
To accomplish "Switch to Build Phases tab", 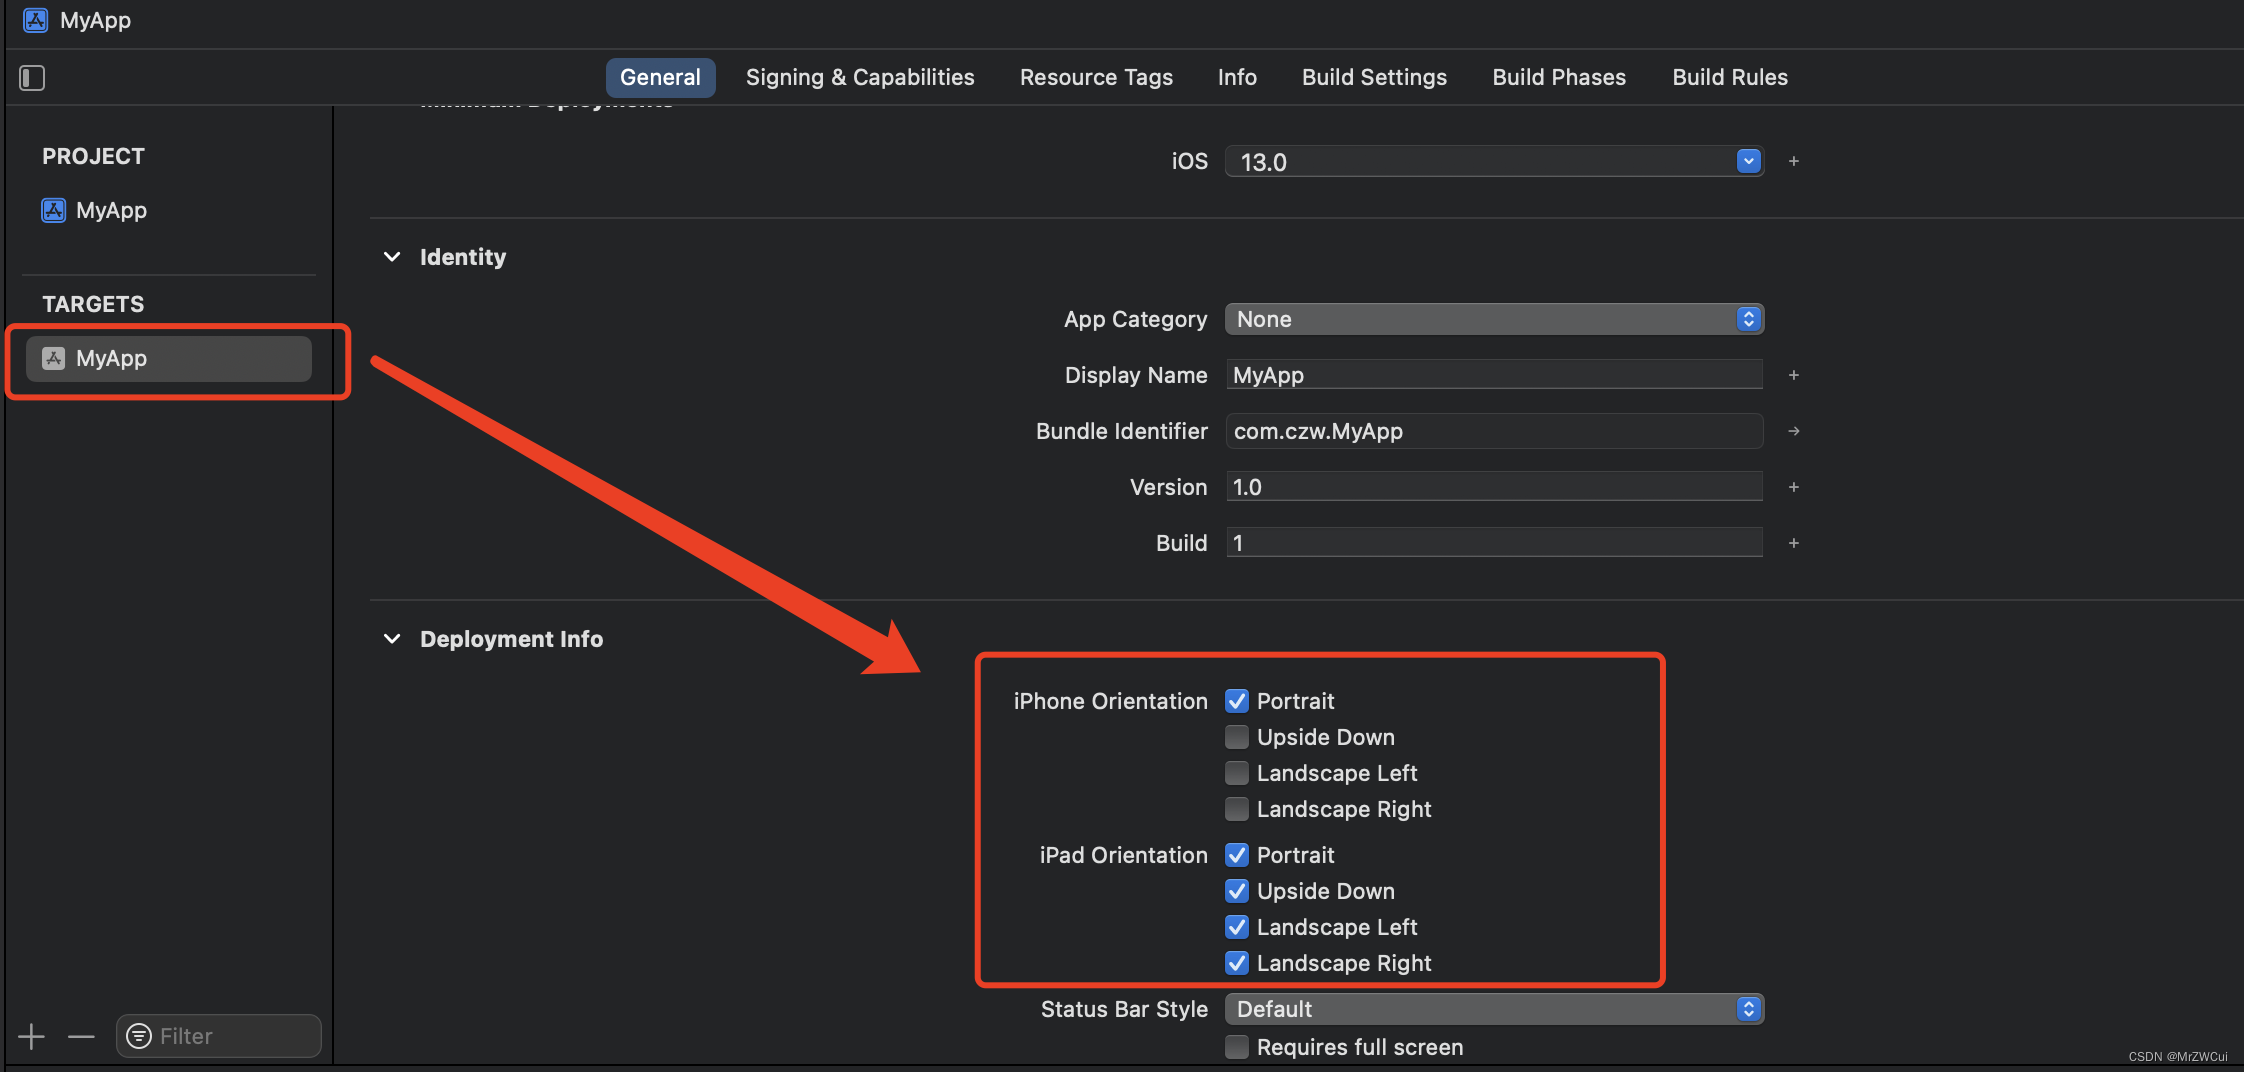I will [1559, 77].
